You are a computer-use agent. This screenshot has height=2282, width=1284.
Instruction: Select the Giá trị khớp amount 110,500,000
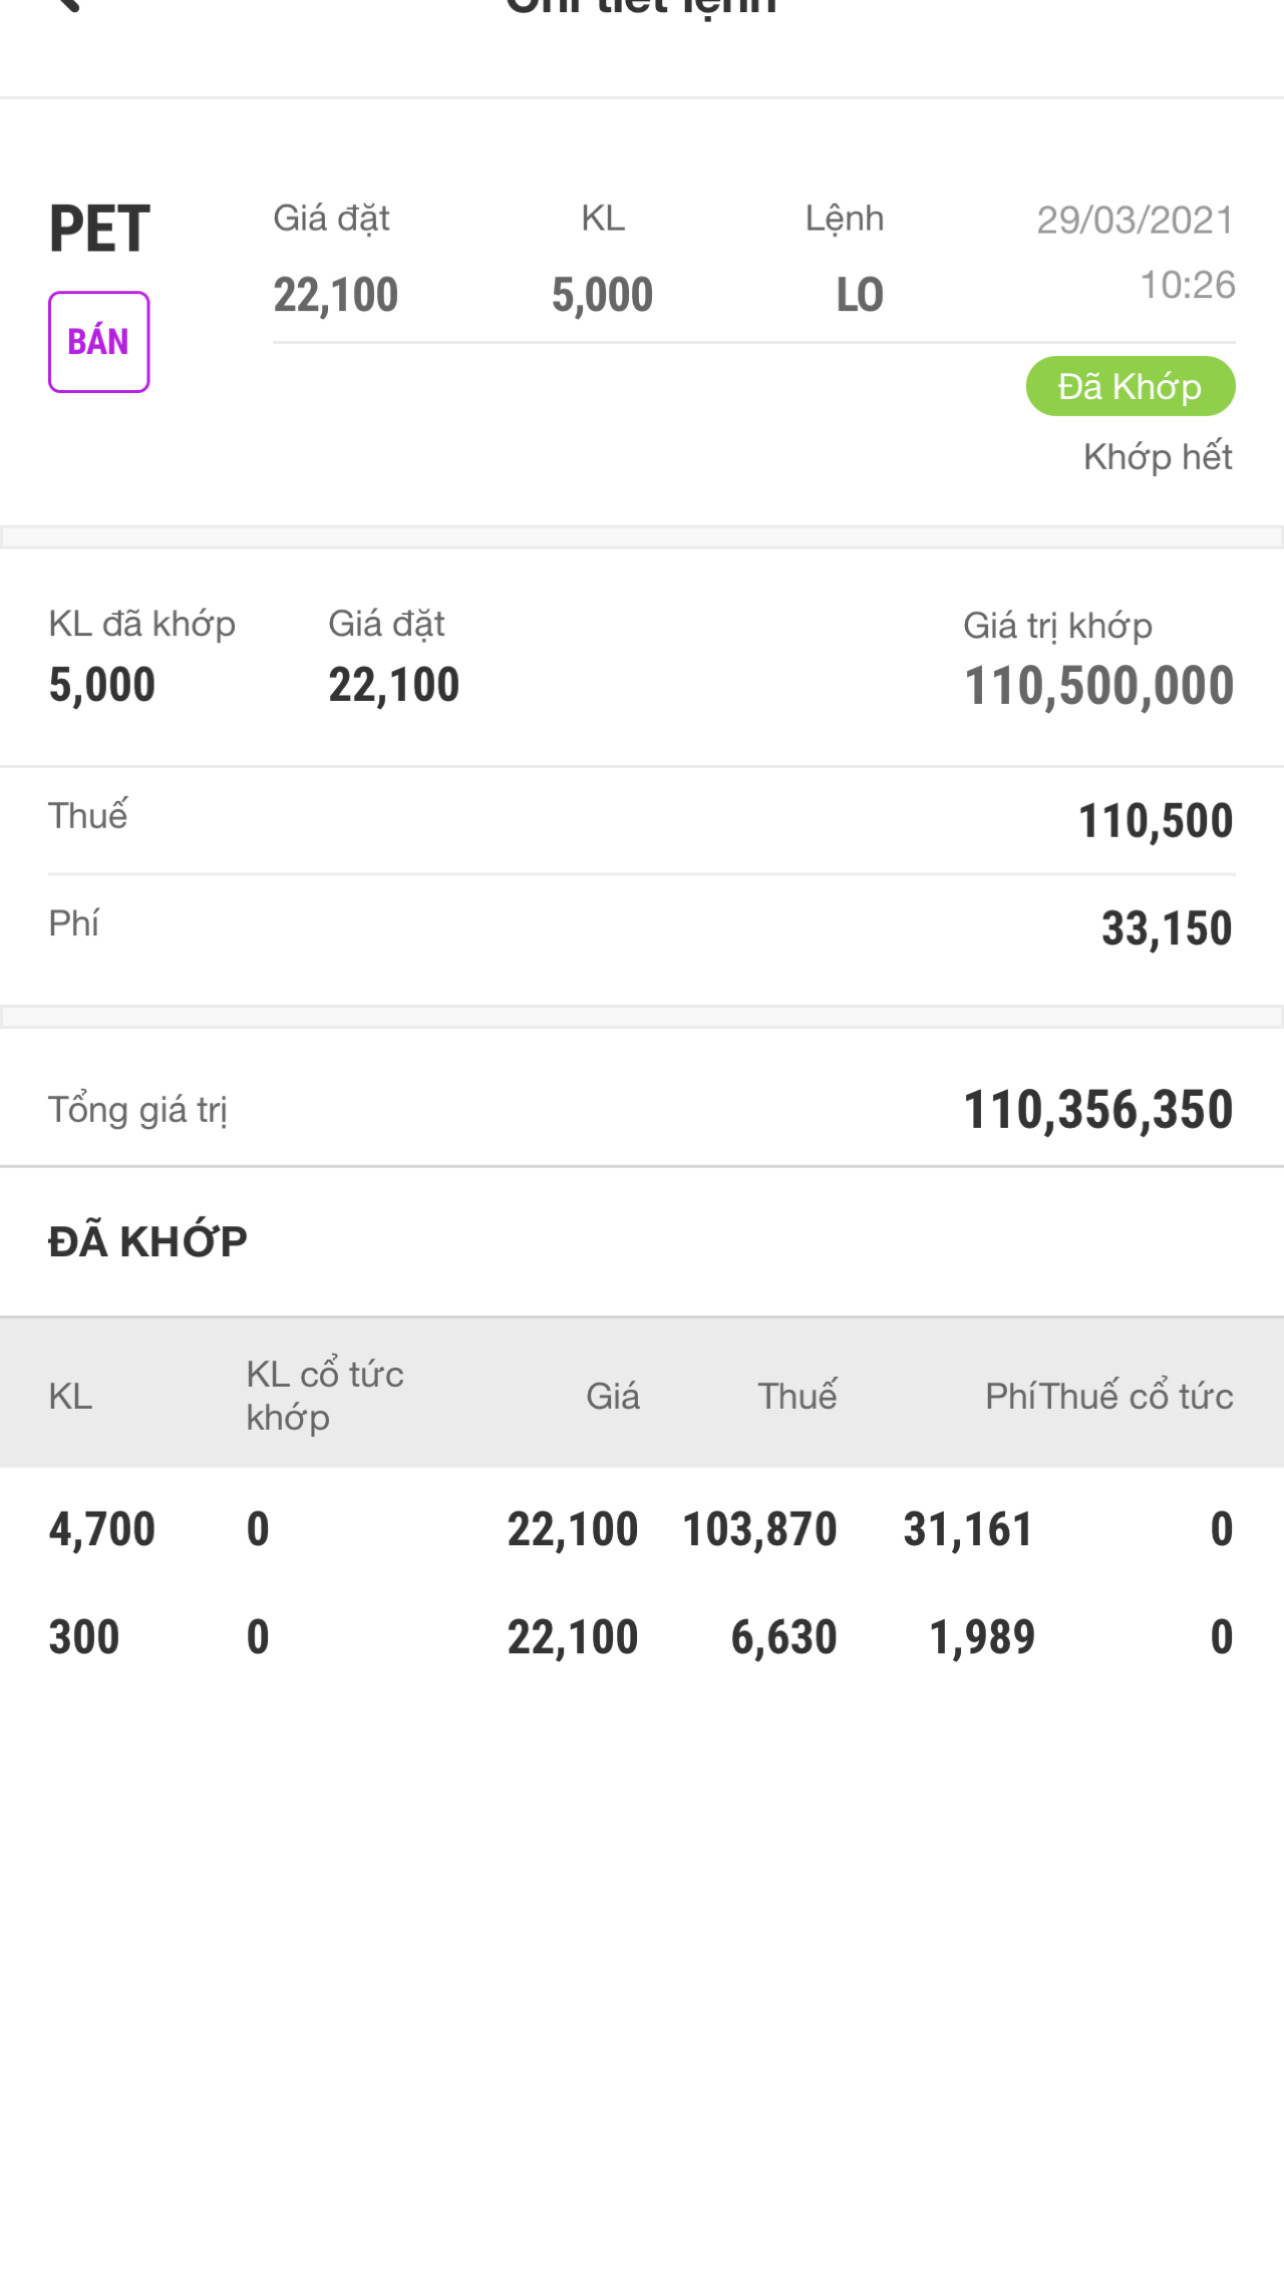pos(1098,686)
